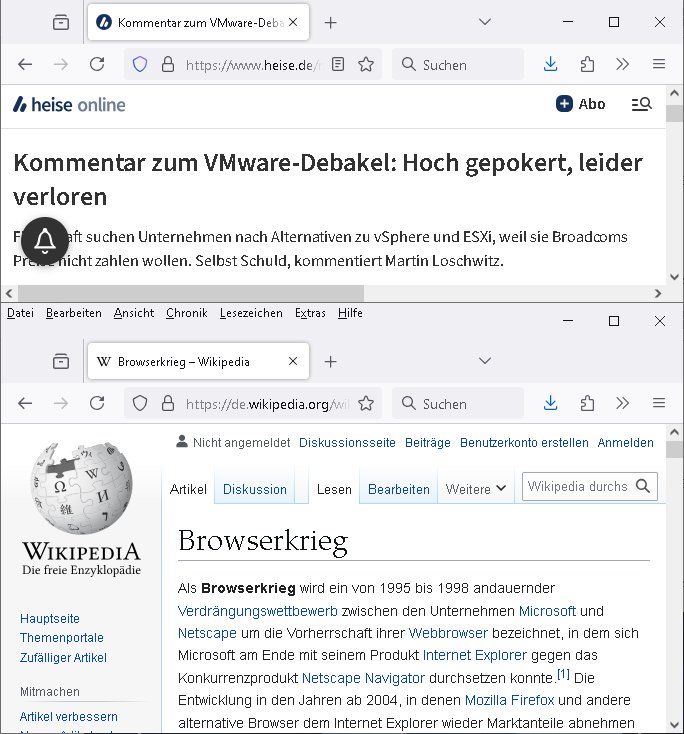
Task: Expand the tab list in the heise window
Action: click(485, 22)
